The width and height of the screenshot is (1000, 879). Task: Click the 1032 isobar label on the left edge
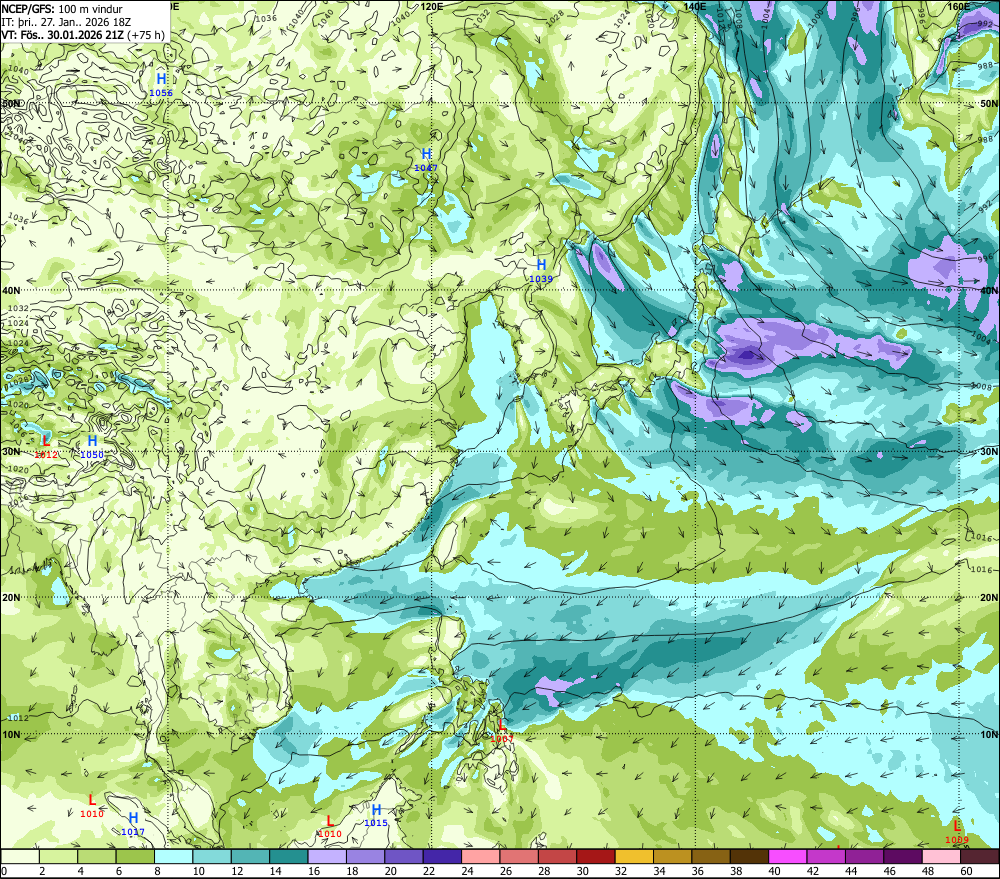pos(18,308)
